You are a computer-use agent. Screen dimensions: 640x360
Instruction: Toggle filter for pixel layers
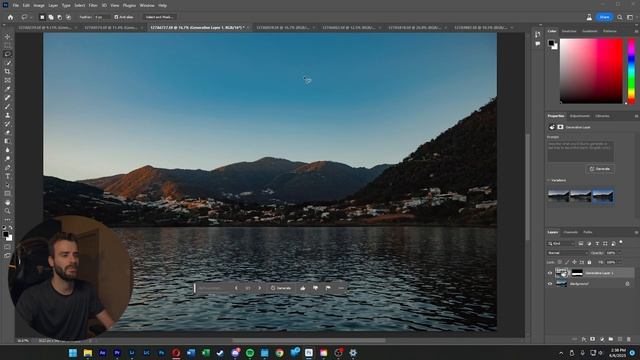click(581, 244)
